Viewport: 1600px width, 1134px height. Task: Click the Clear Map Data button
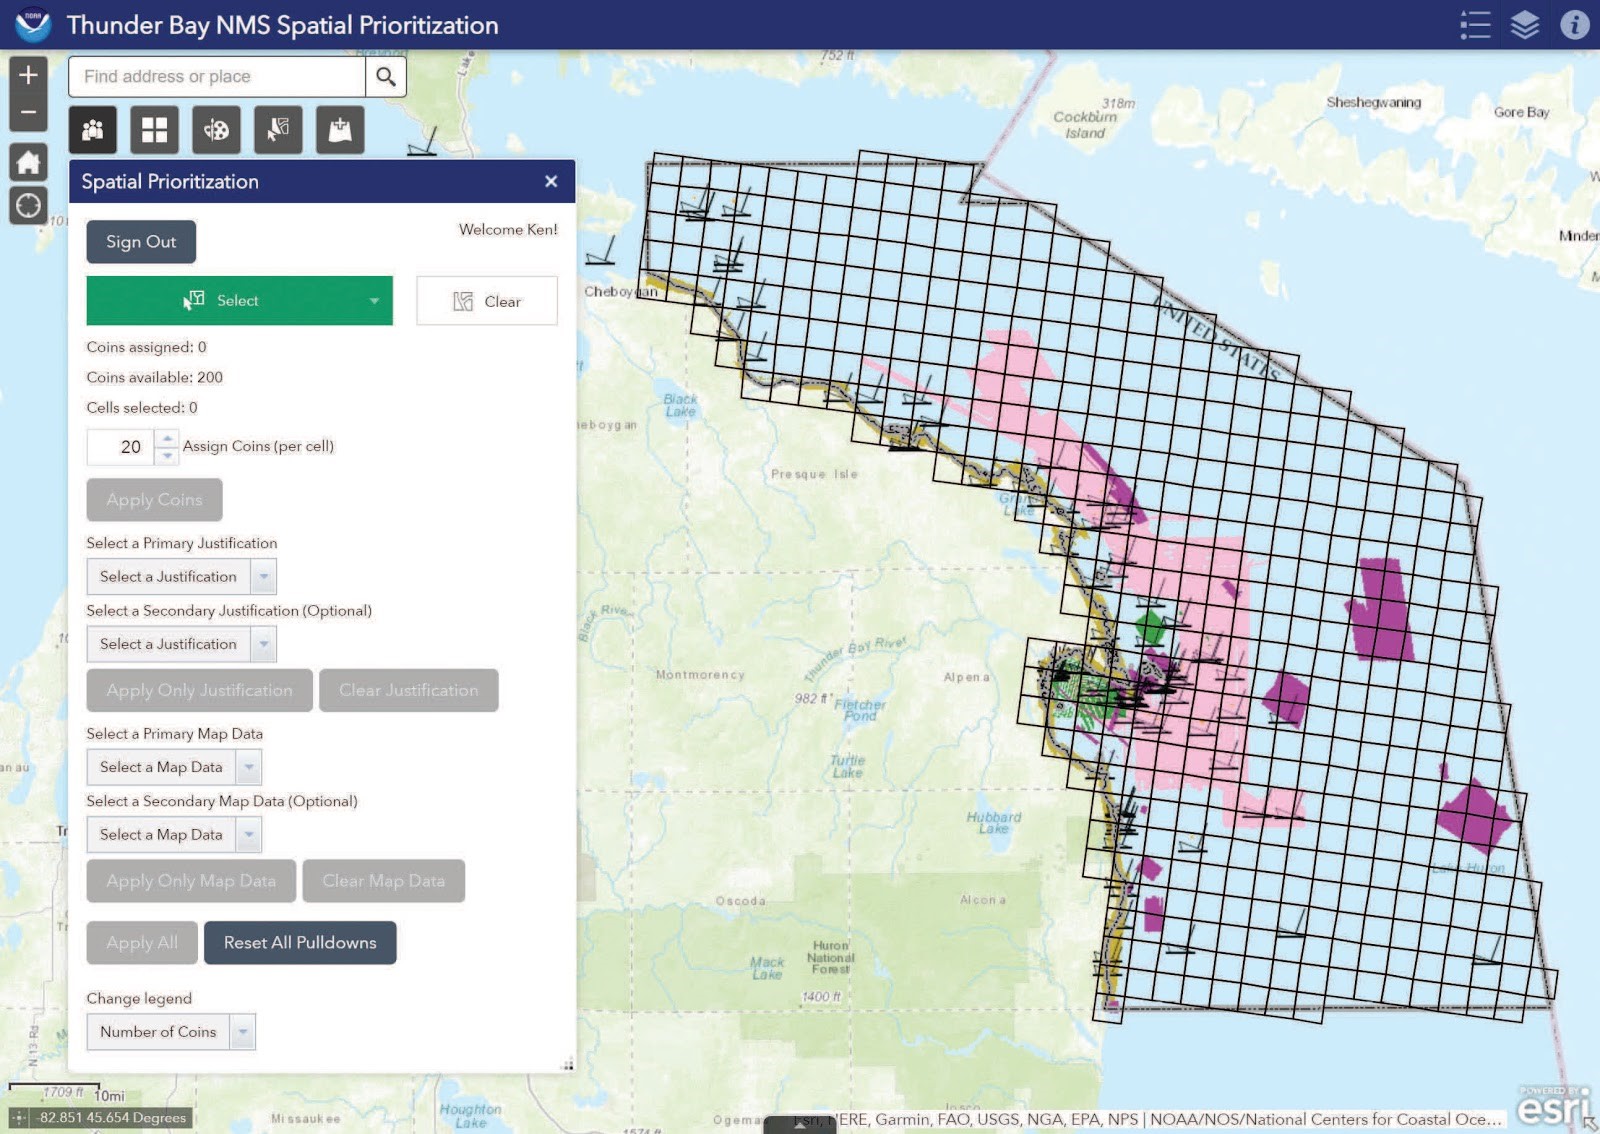[x=384, y=881]
